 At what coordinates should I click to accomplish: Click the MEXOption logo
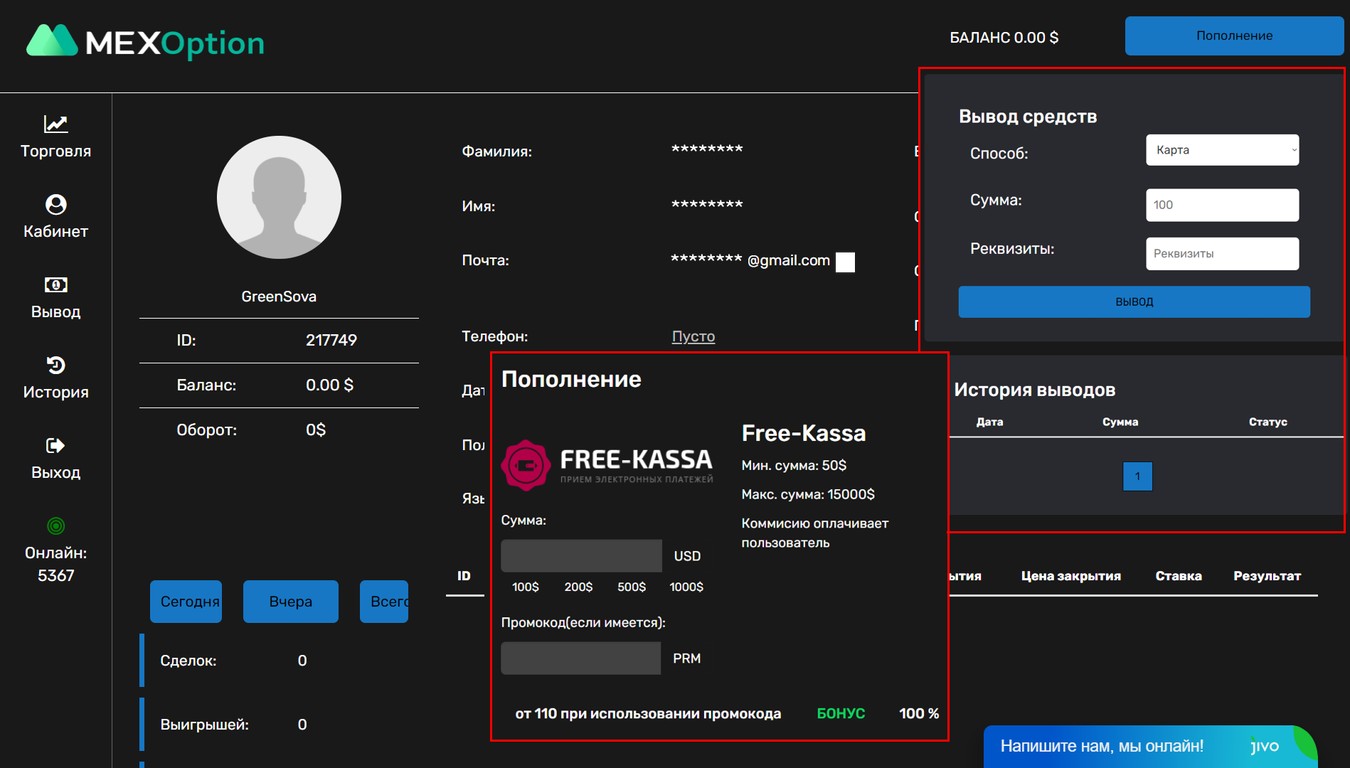coord(145,42)
